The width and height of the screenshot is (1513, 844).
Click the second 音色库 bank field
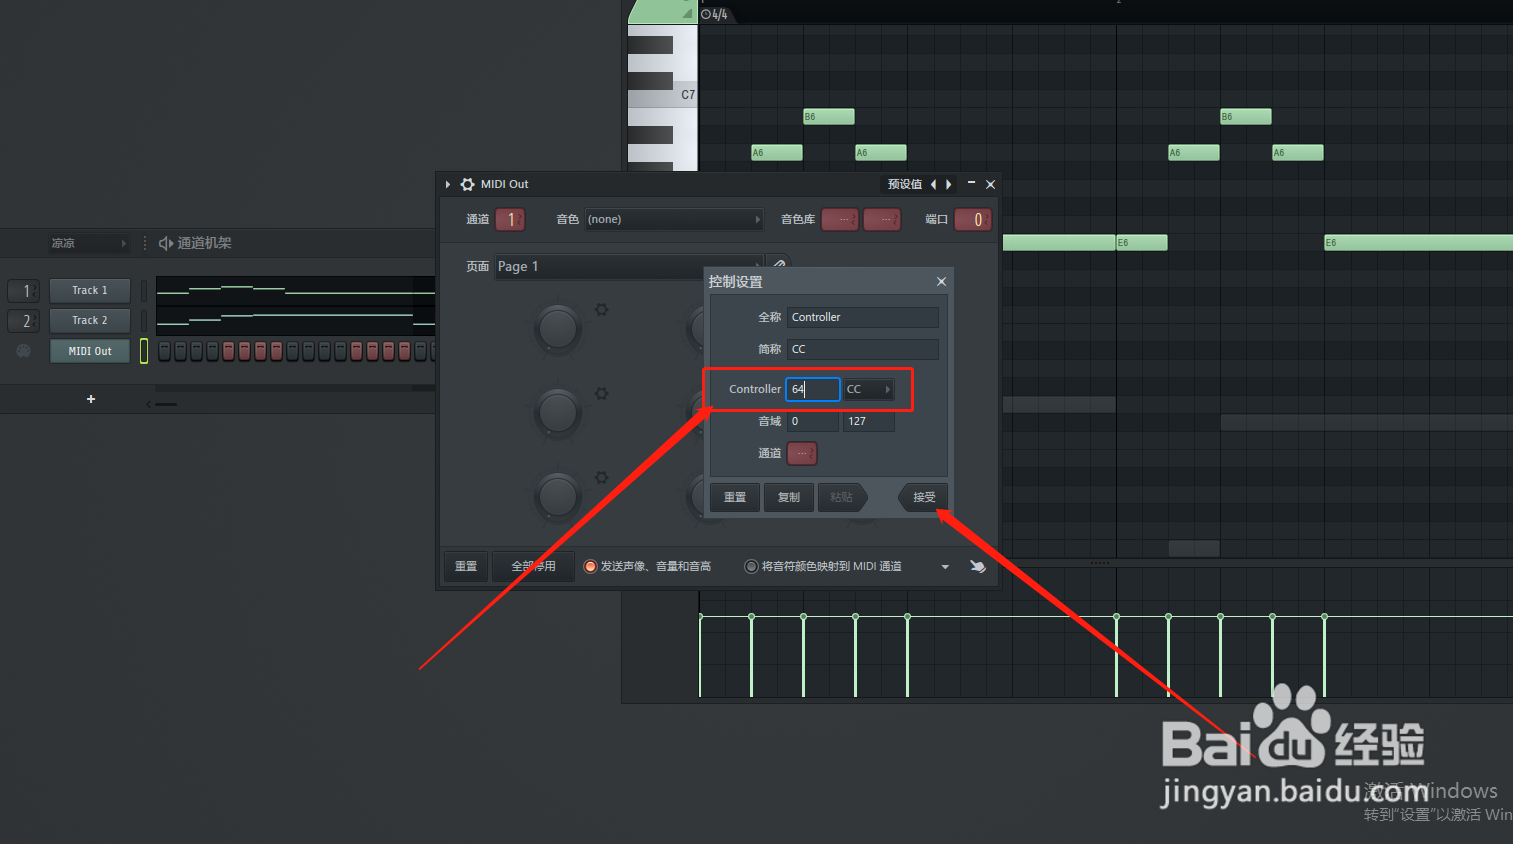point(882,219)
